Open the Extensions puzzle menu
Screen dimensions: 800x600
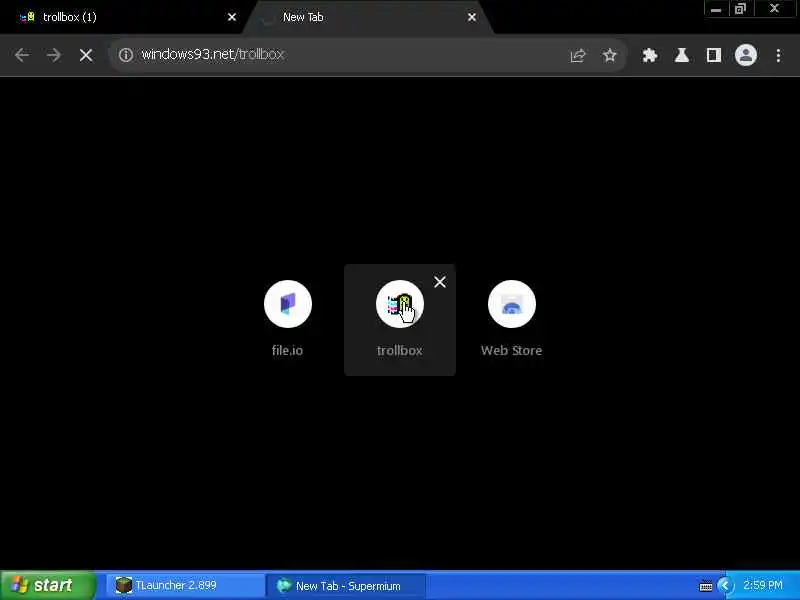point(649,55)
